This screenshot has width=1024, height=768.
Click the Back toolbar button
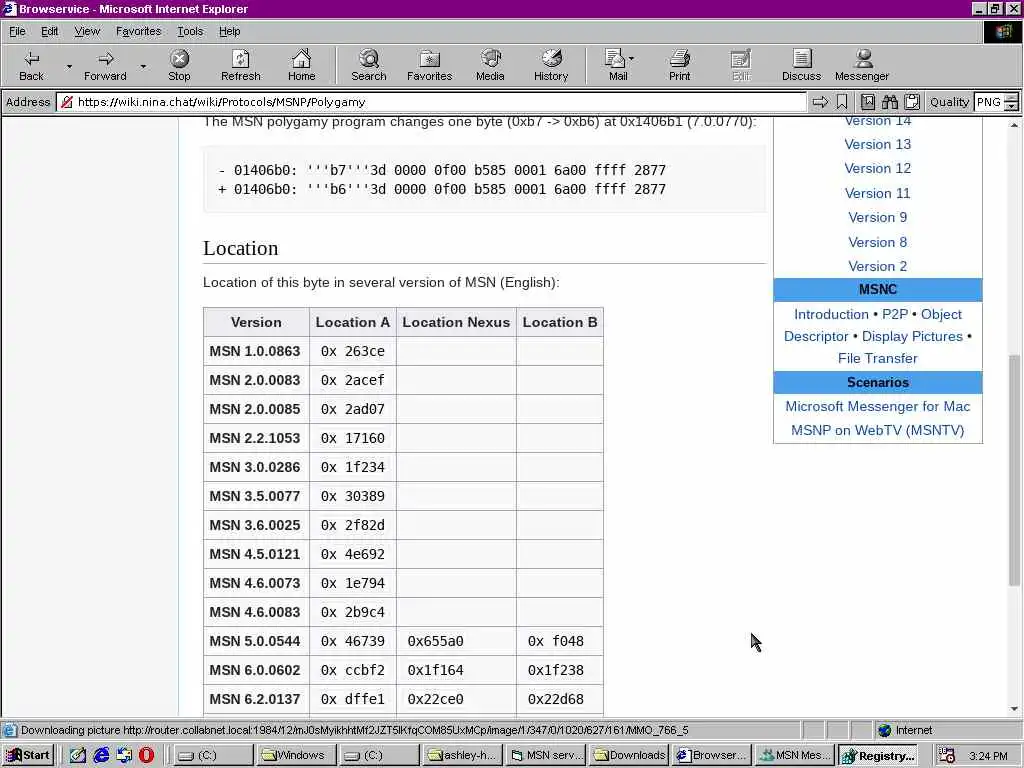(x=31, y=65)
